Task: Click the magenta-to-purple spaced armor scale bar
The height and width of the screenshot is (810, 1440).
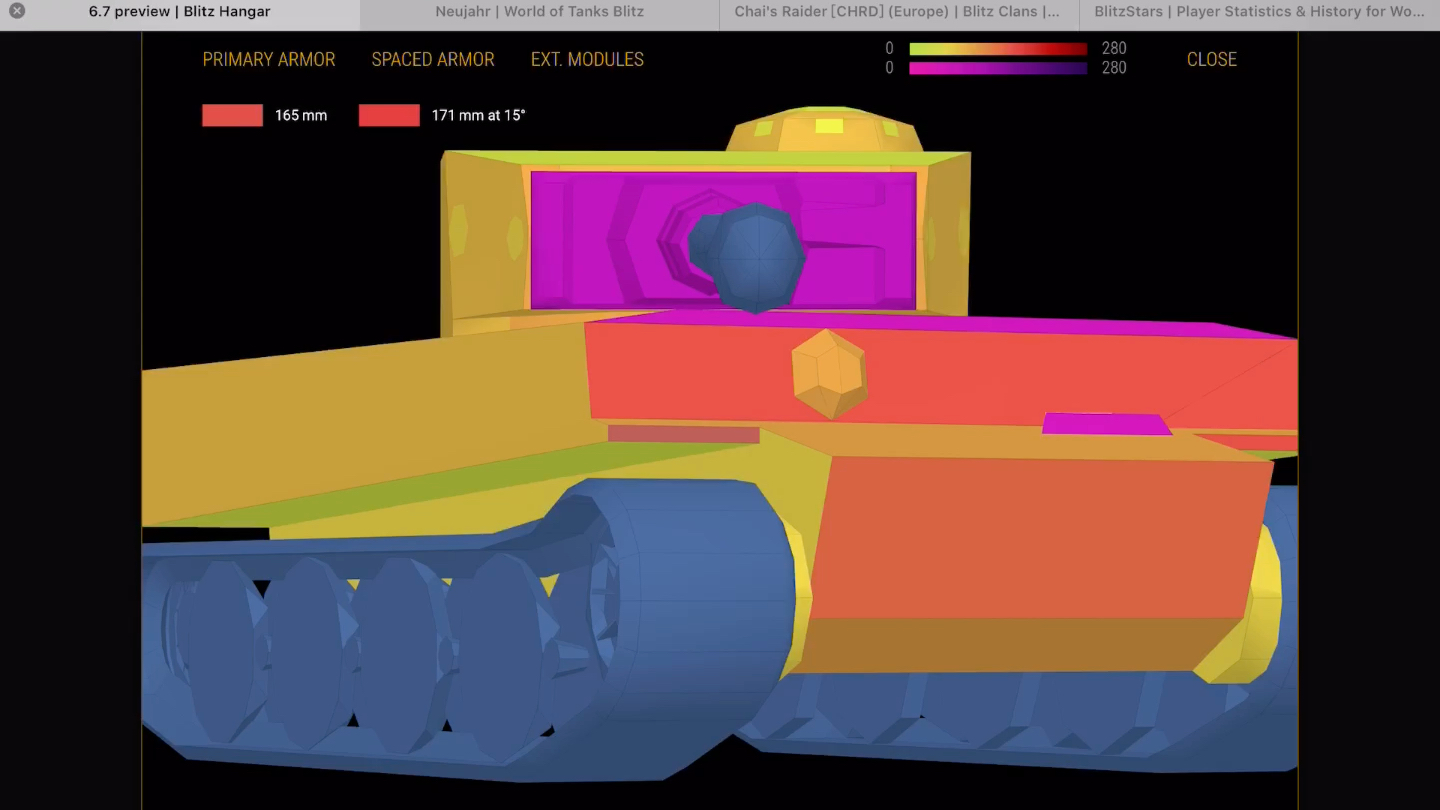Action: [x=998, y=68]
